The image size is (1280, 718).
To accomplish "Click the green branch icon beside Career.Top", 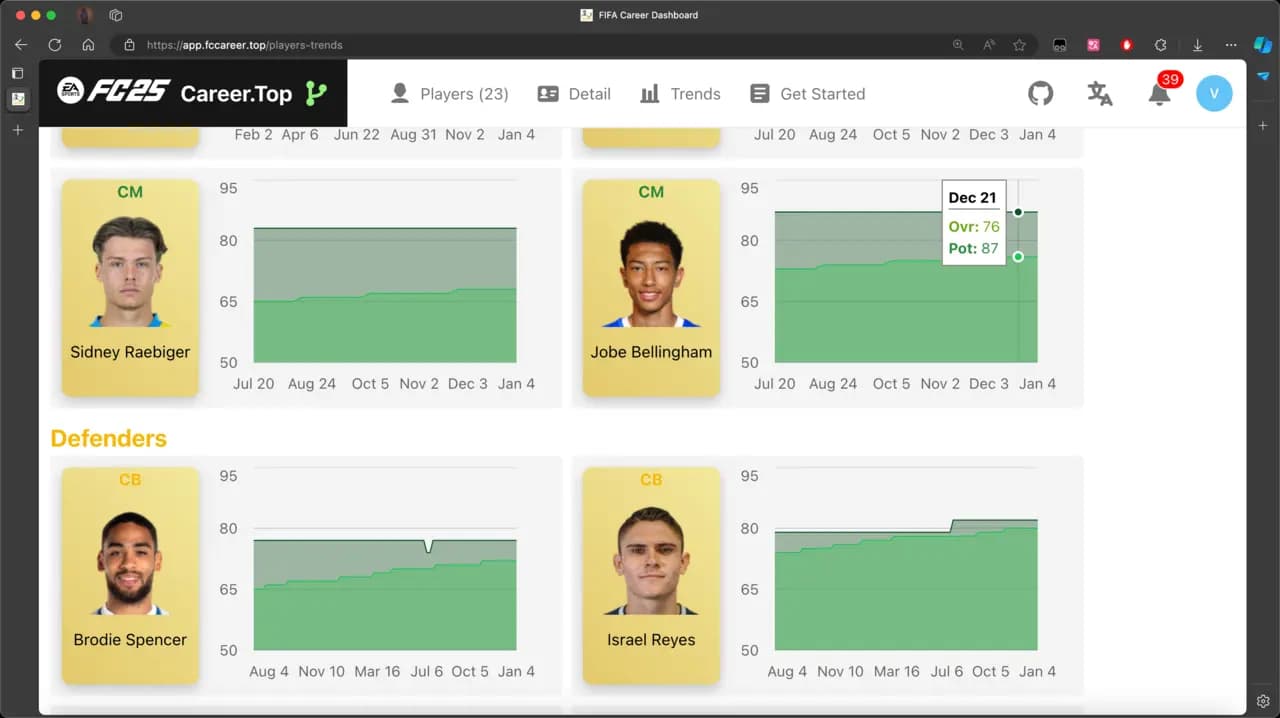I will 316,93.
